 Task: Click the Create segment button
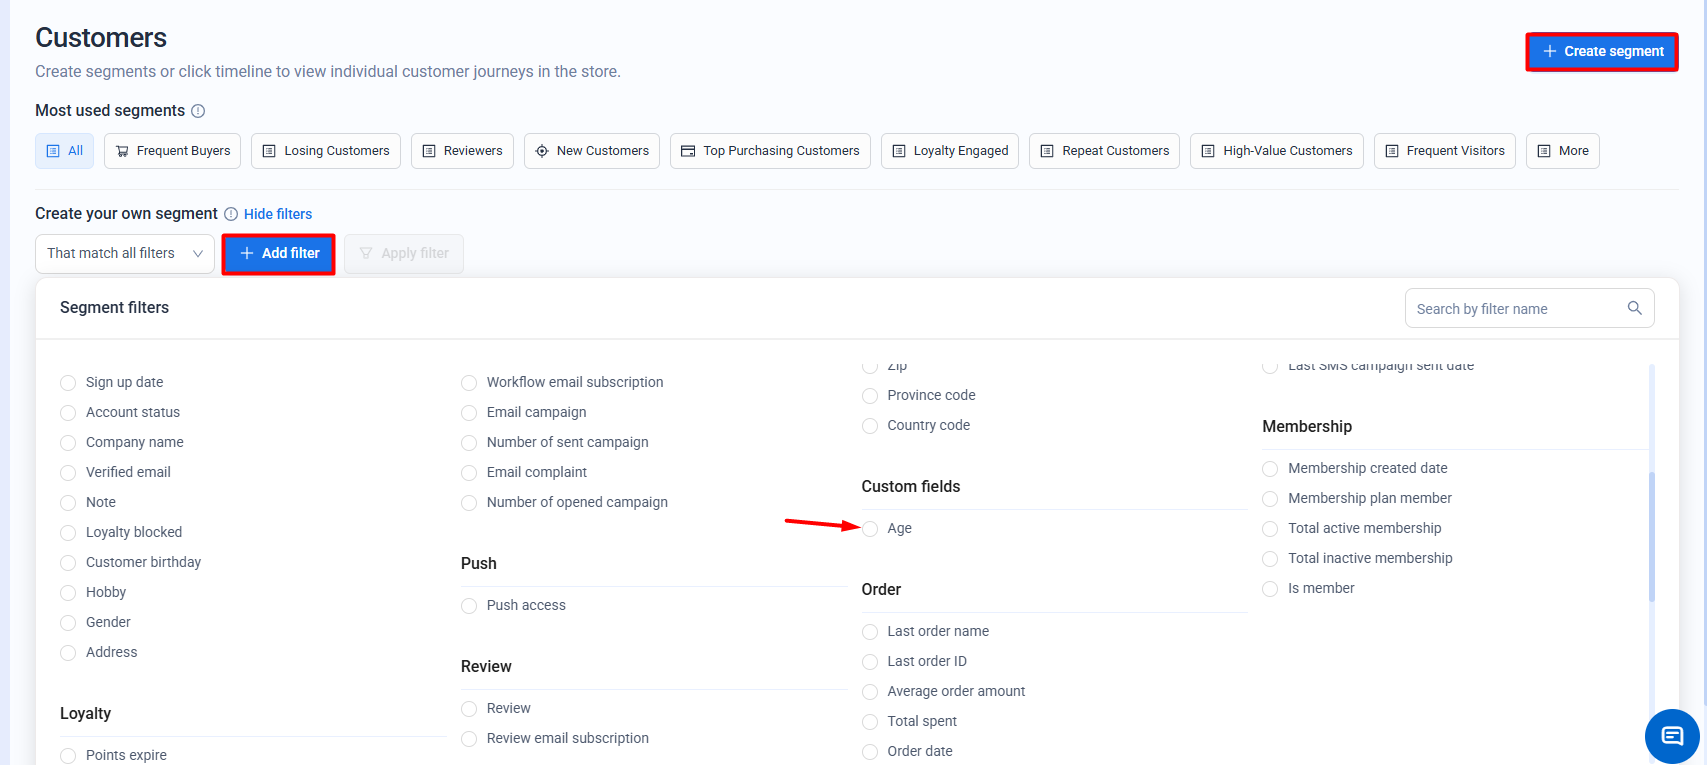(x=1602, y=52)
